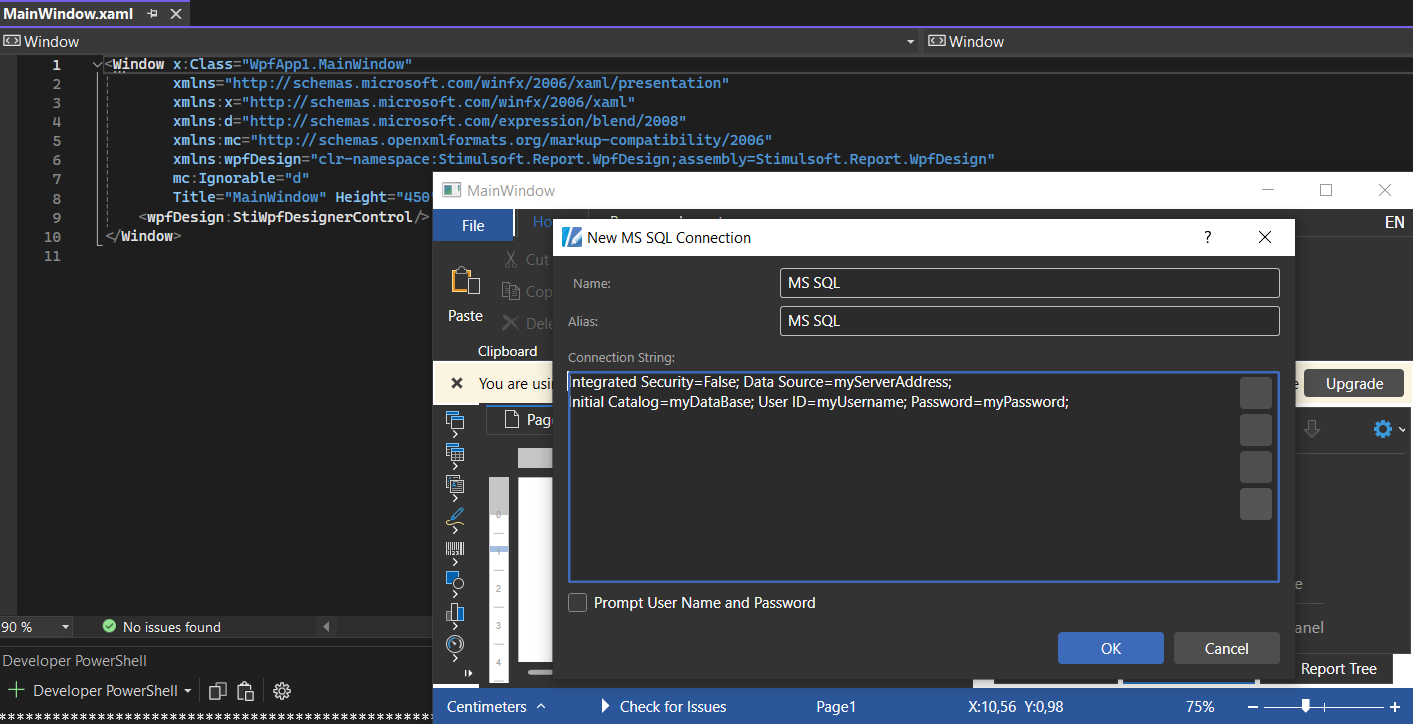Click the zoom slider handle in the designer status bar

(1306, 707)
